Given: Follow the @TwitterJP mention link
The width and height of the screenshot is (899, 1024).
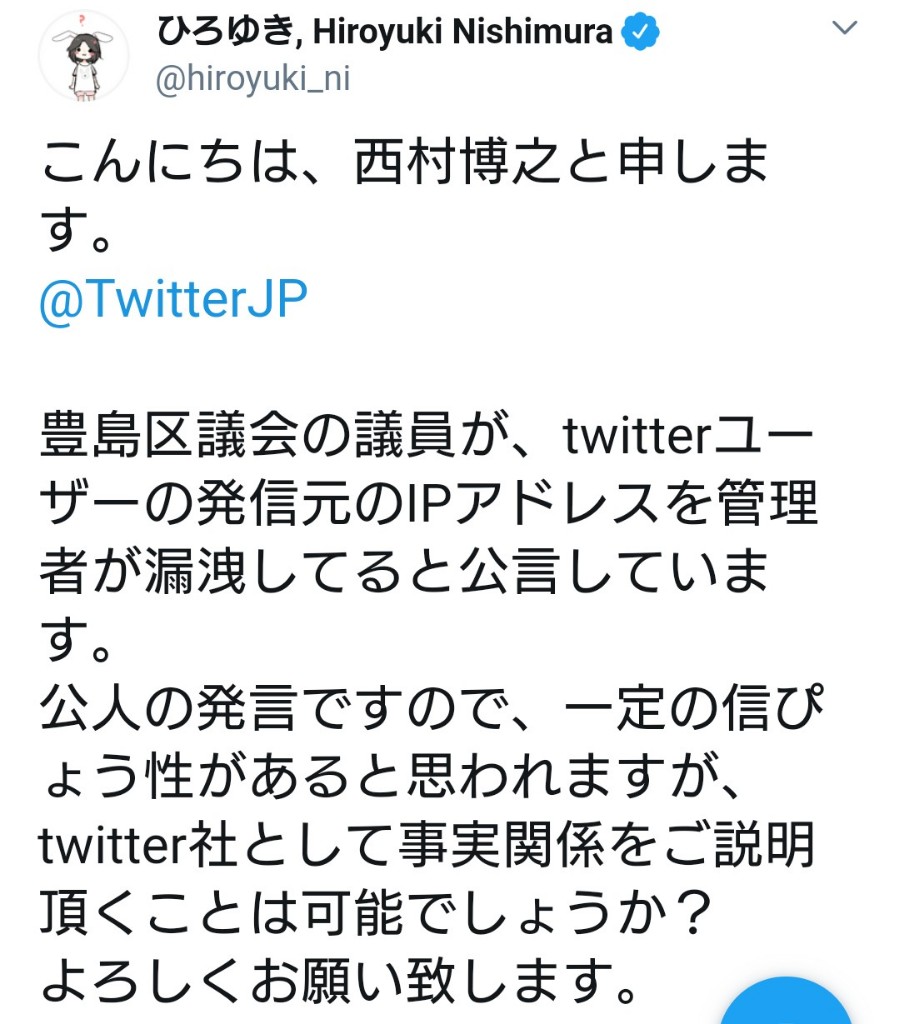Looking at the screenshot, I should point(173,299).
